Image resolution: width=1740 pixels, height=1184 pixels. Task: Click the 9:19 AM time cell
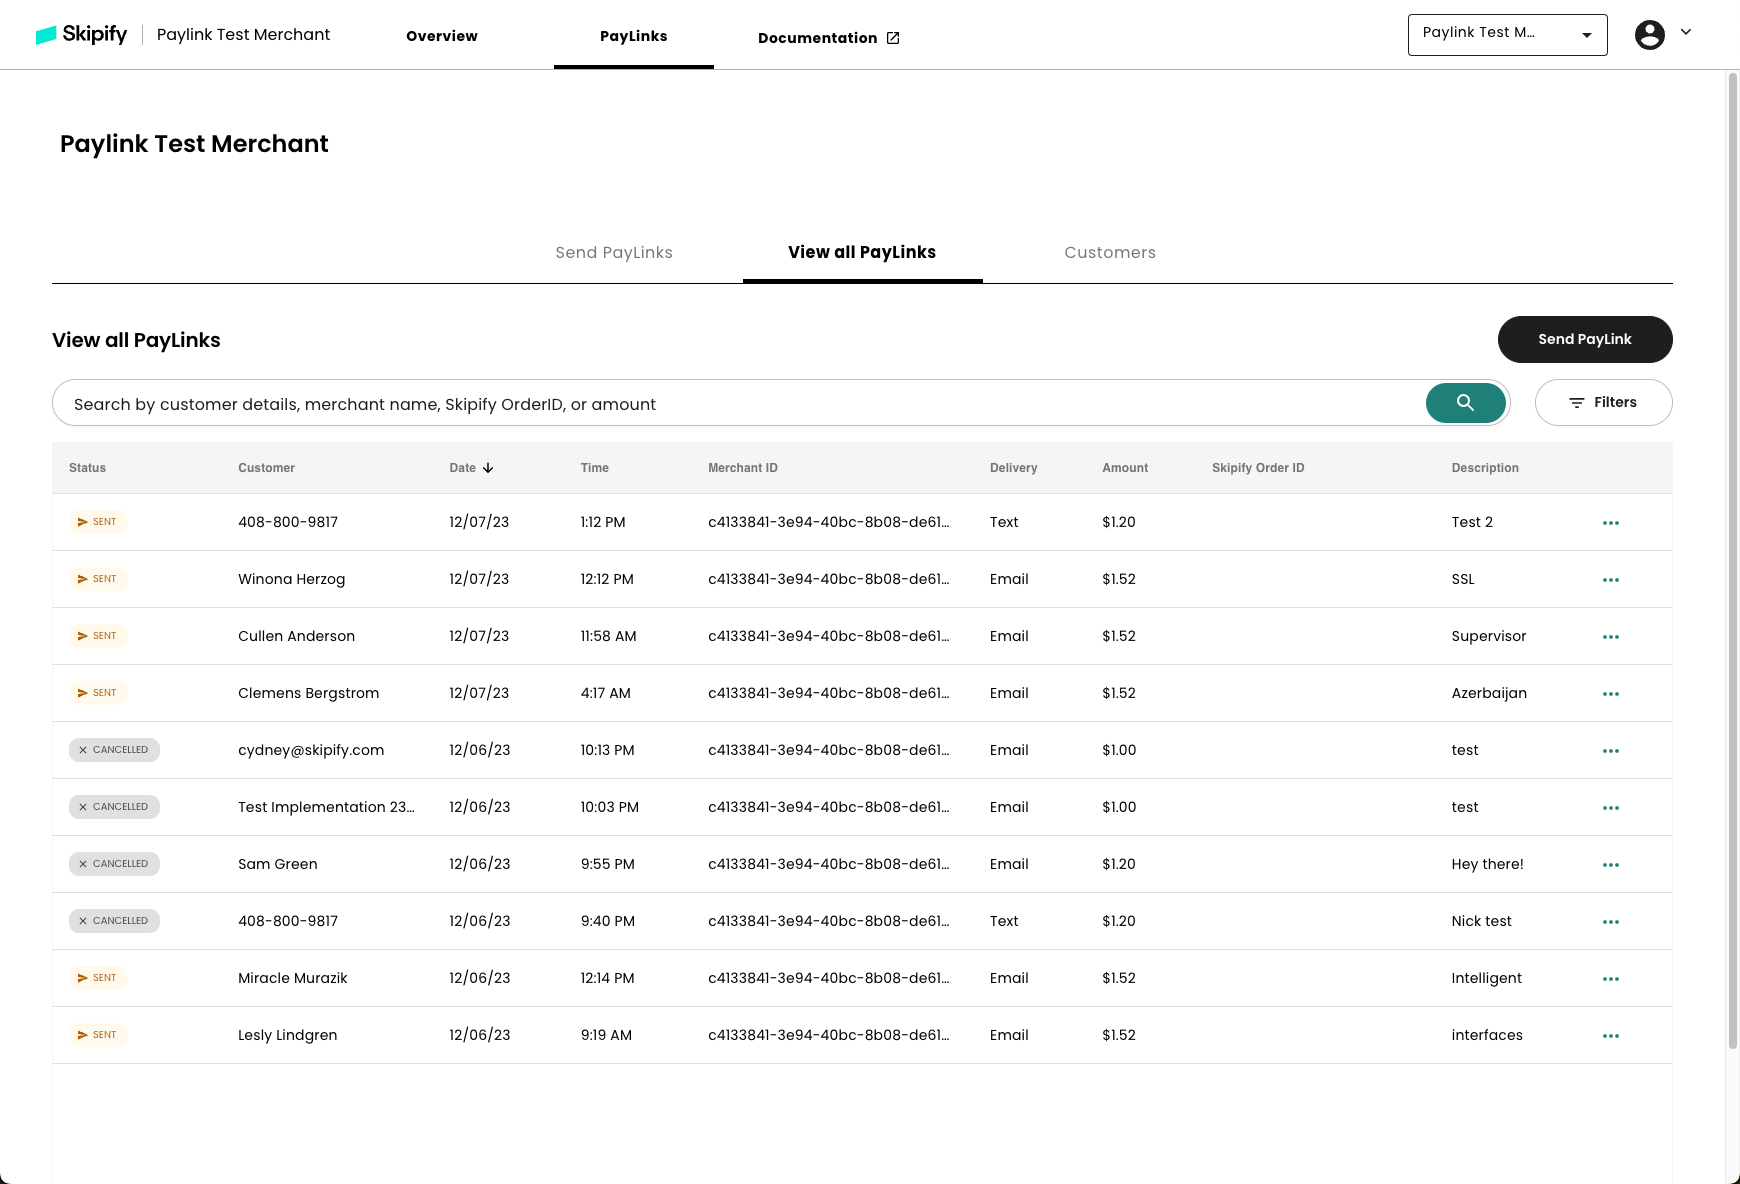606,1036
